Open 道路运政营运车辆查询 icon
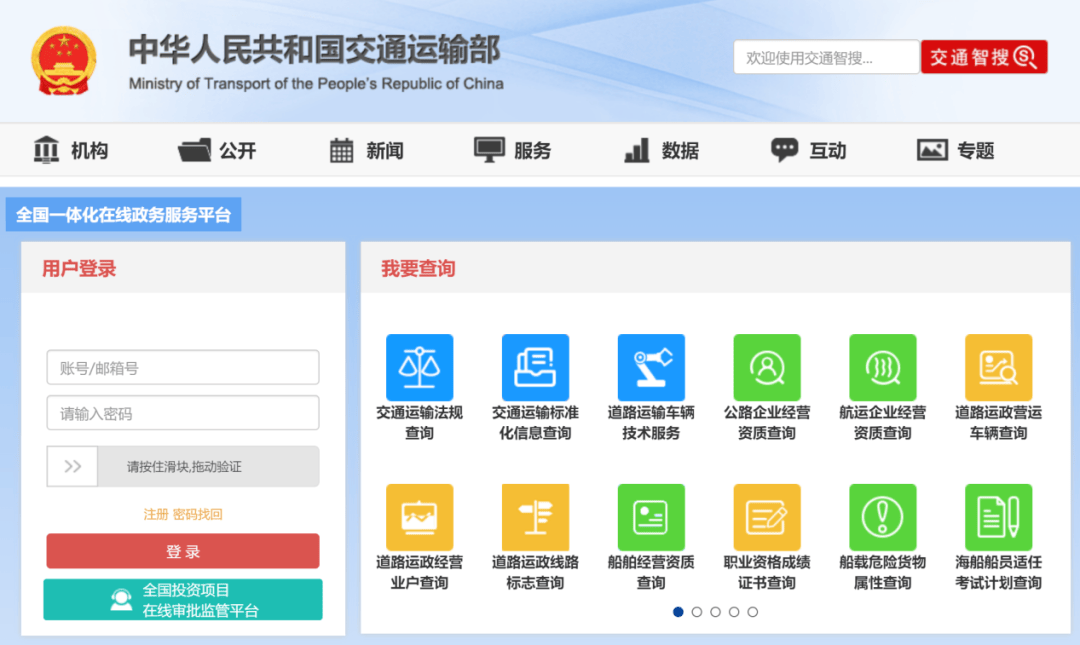This screenshot has height=645, width=1080. pos(998,367)
